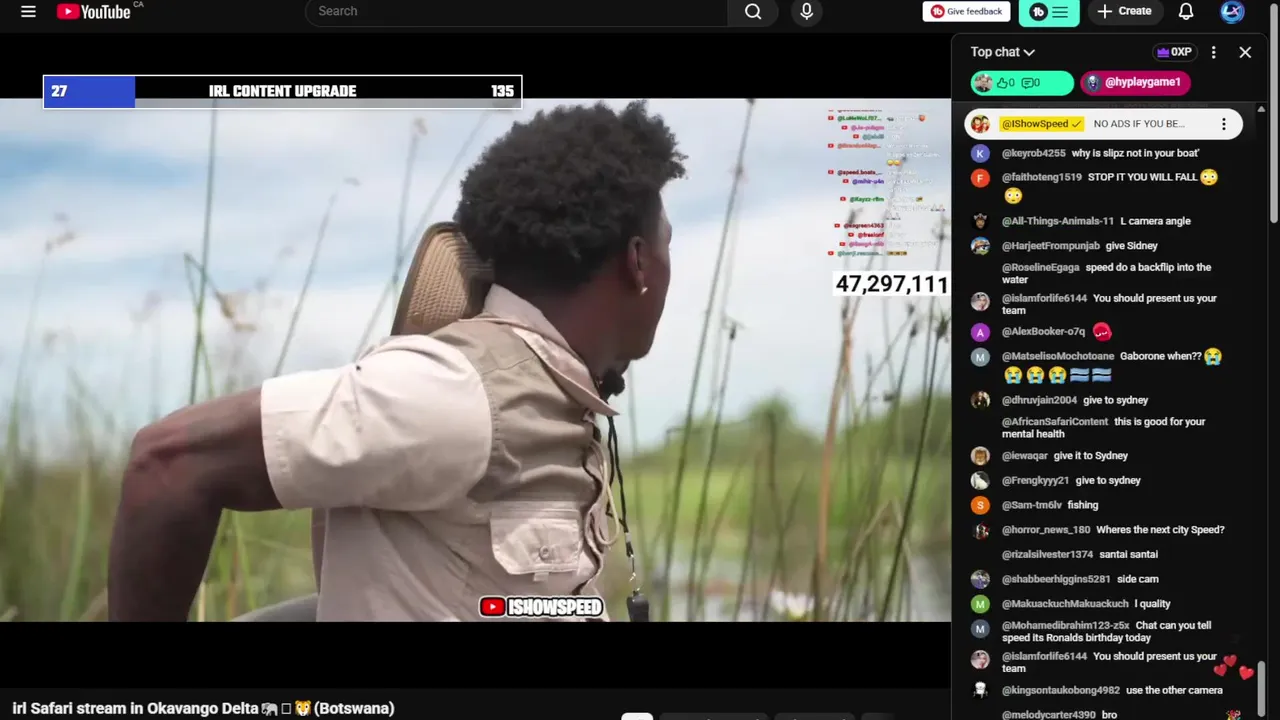Click @Mohamedibrahim123-z5x avatar
Image resolution: width=1280 pixels, height=720 pixels.
[x=980, y=629]
